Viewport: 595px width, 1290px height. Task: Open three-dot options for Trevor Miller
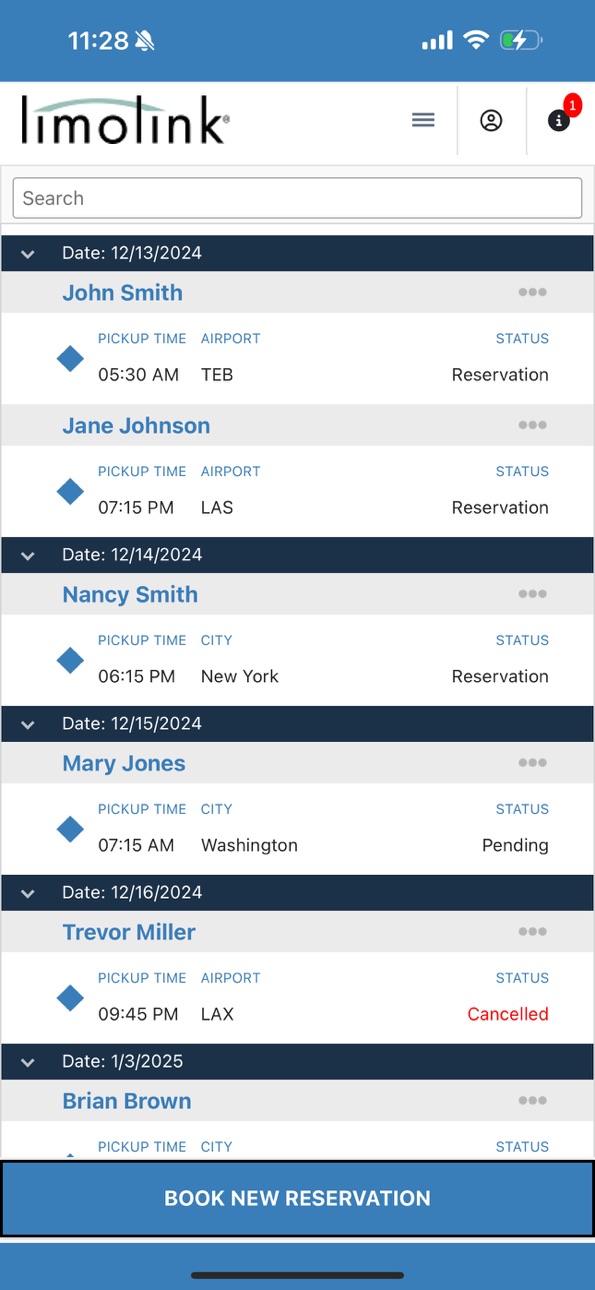[532, 932]
